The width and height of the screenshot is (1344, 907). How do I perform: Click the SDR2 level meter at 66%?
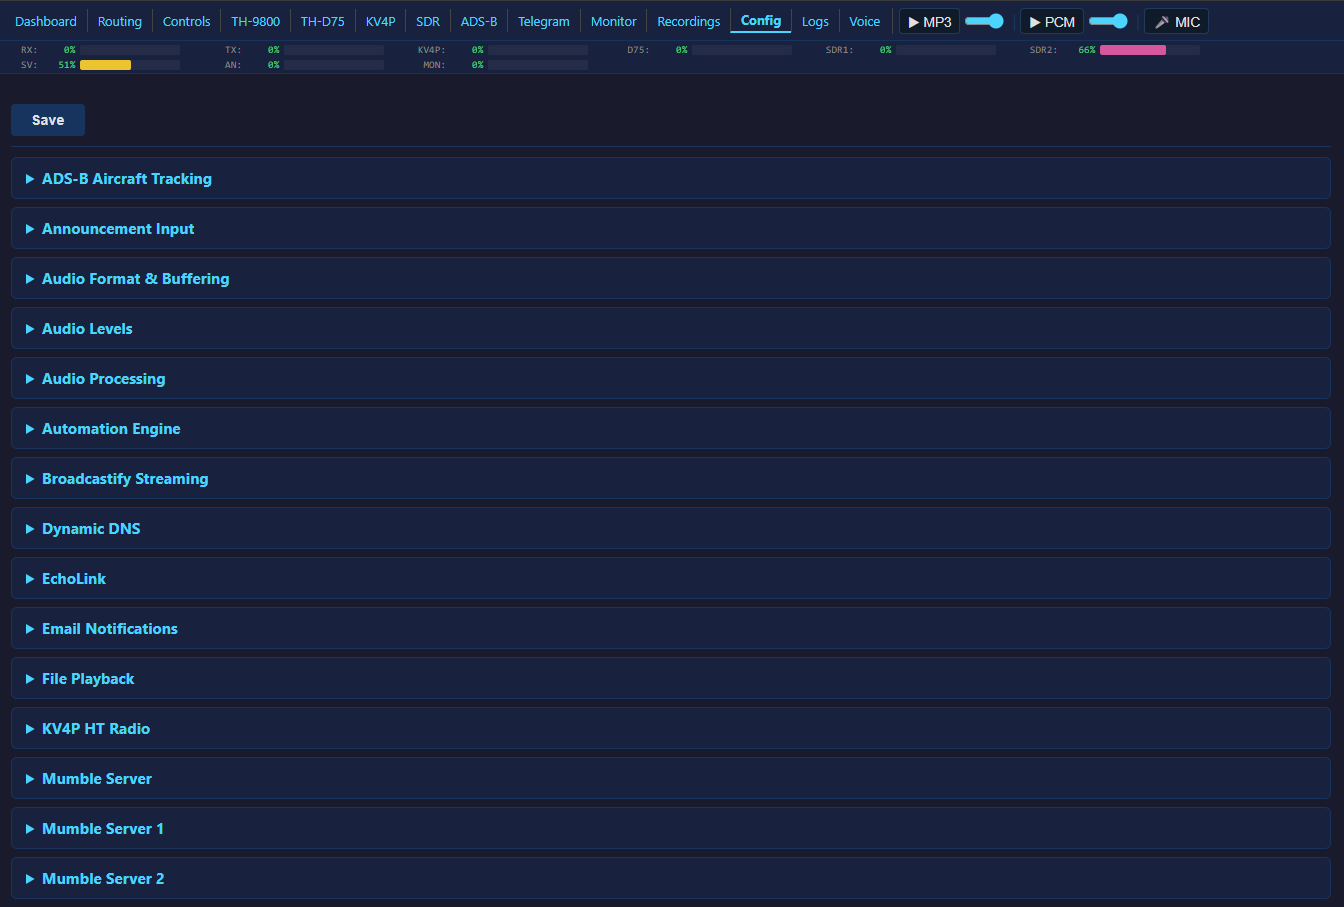1150,50
